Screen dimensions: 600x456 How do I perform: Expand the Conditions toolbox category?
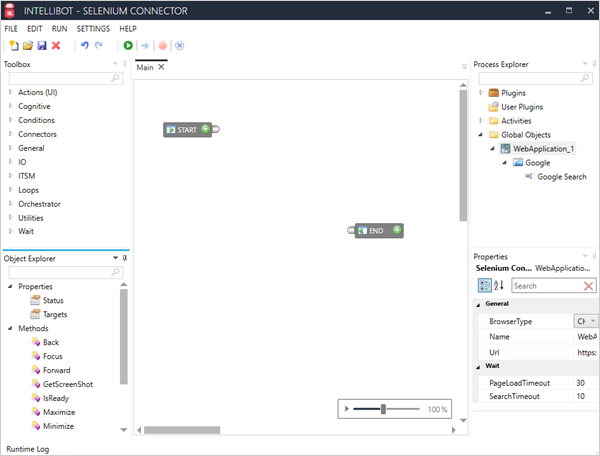11,120
